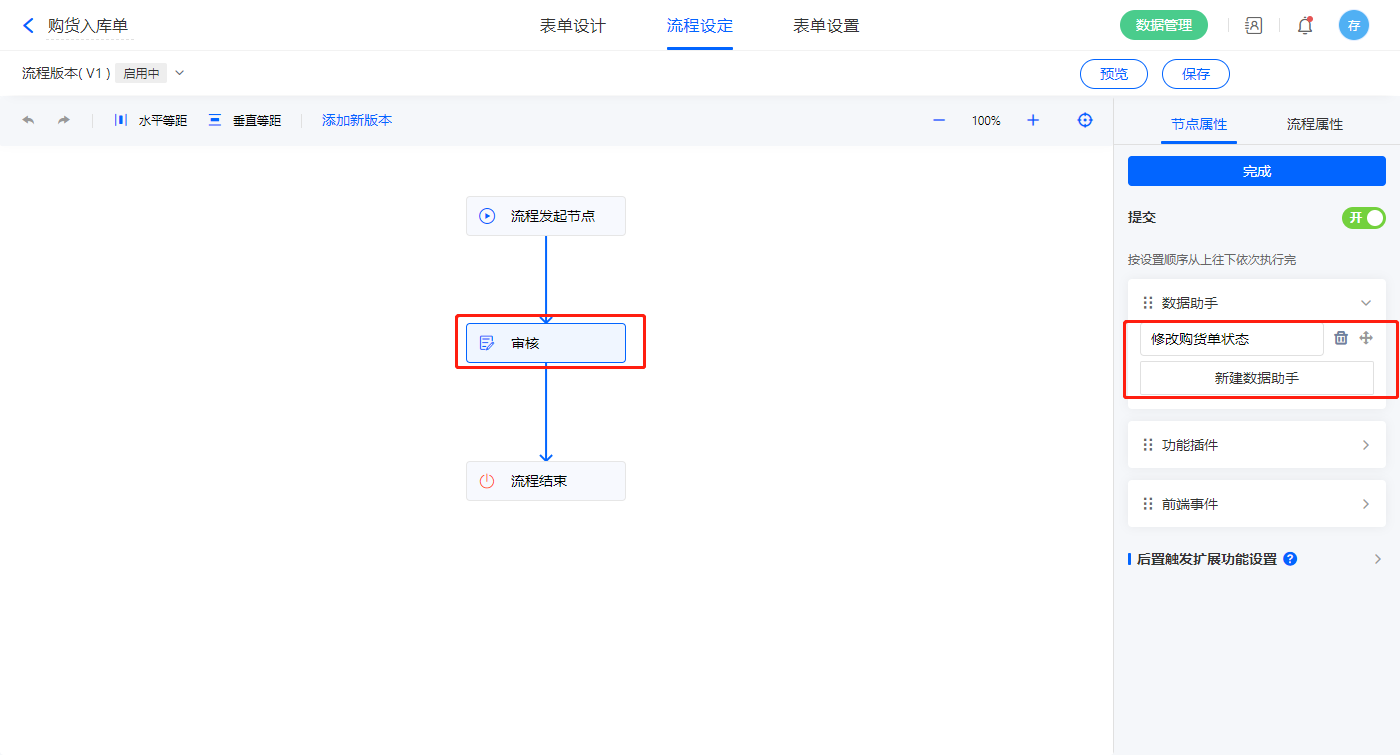Click the help icon next to 后置触发扩展功能设置
The width and height of the screenshot is (1400, 755).
pos(1290,559)
